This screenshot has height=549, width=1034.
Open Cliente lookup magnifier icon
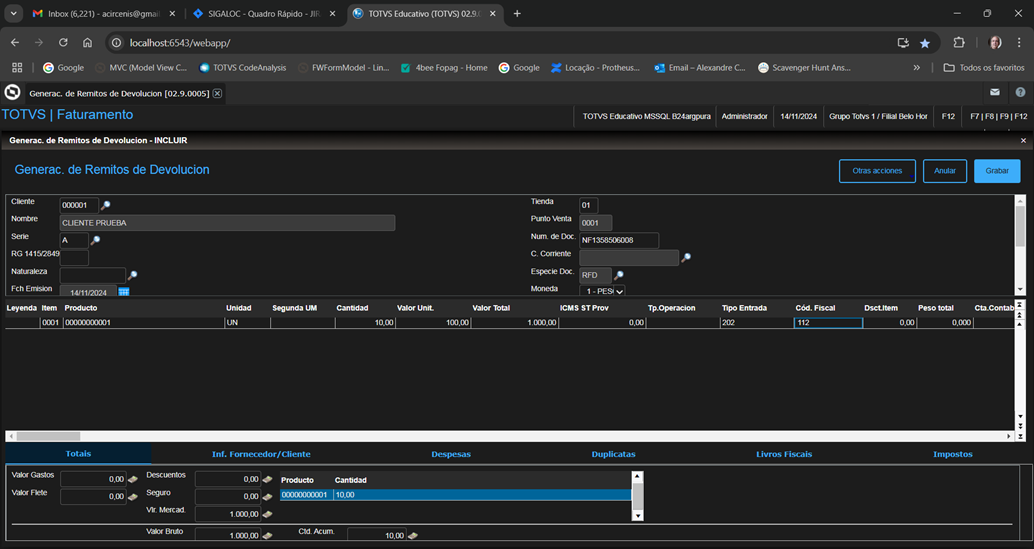[106, 206]
